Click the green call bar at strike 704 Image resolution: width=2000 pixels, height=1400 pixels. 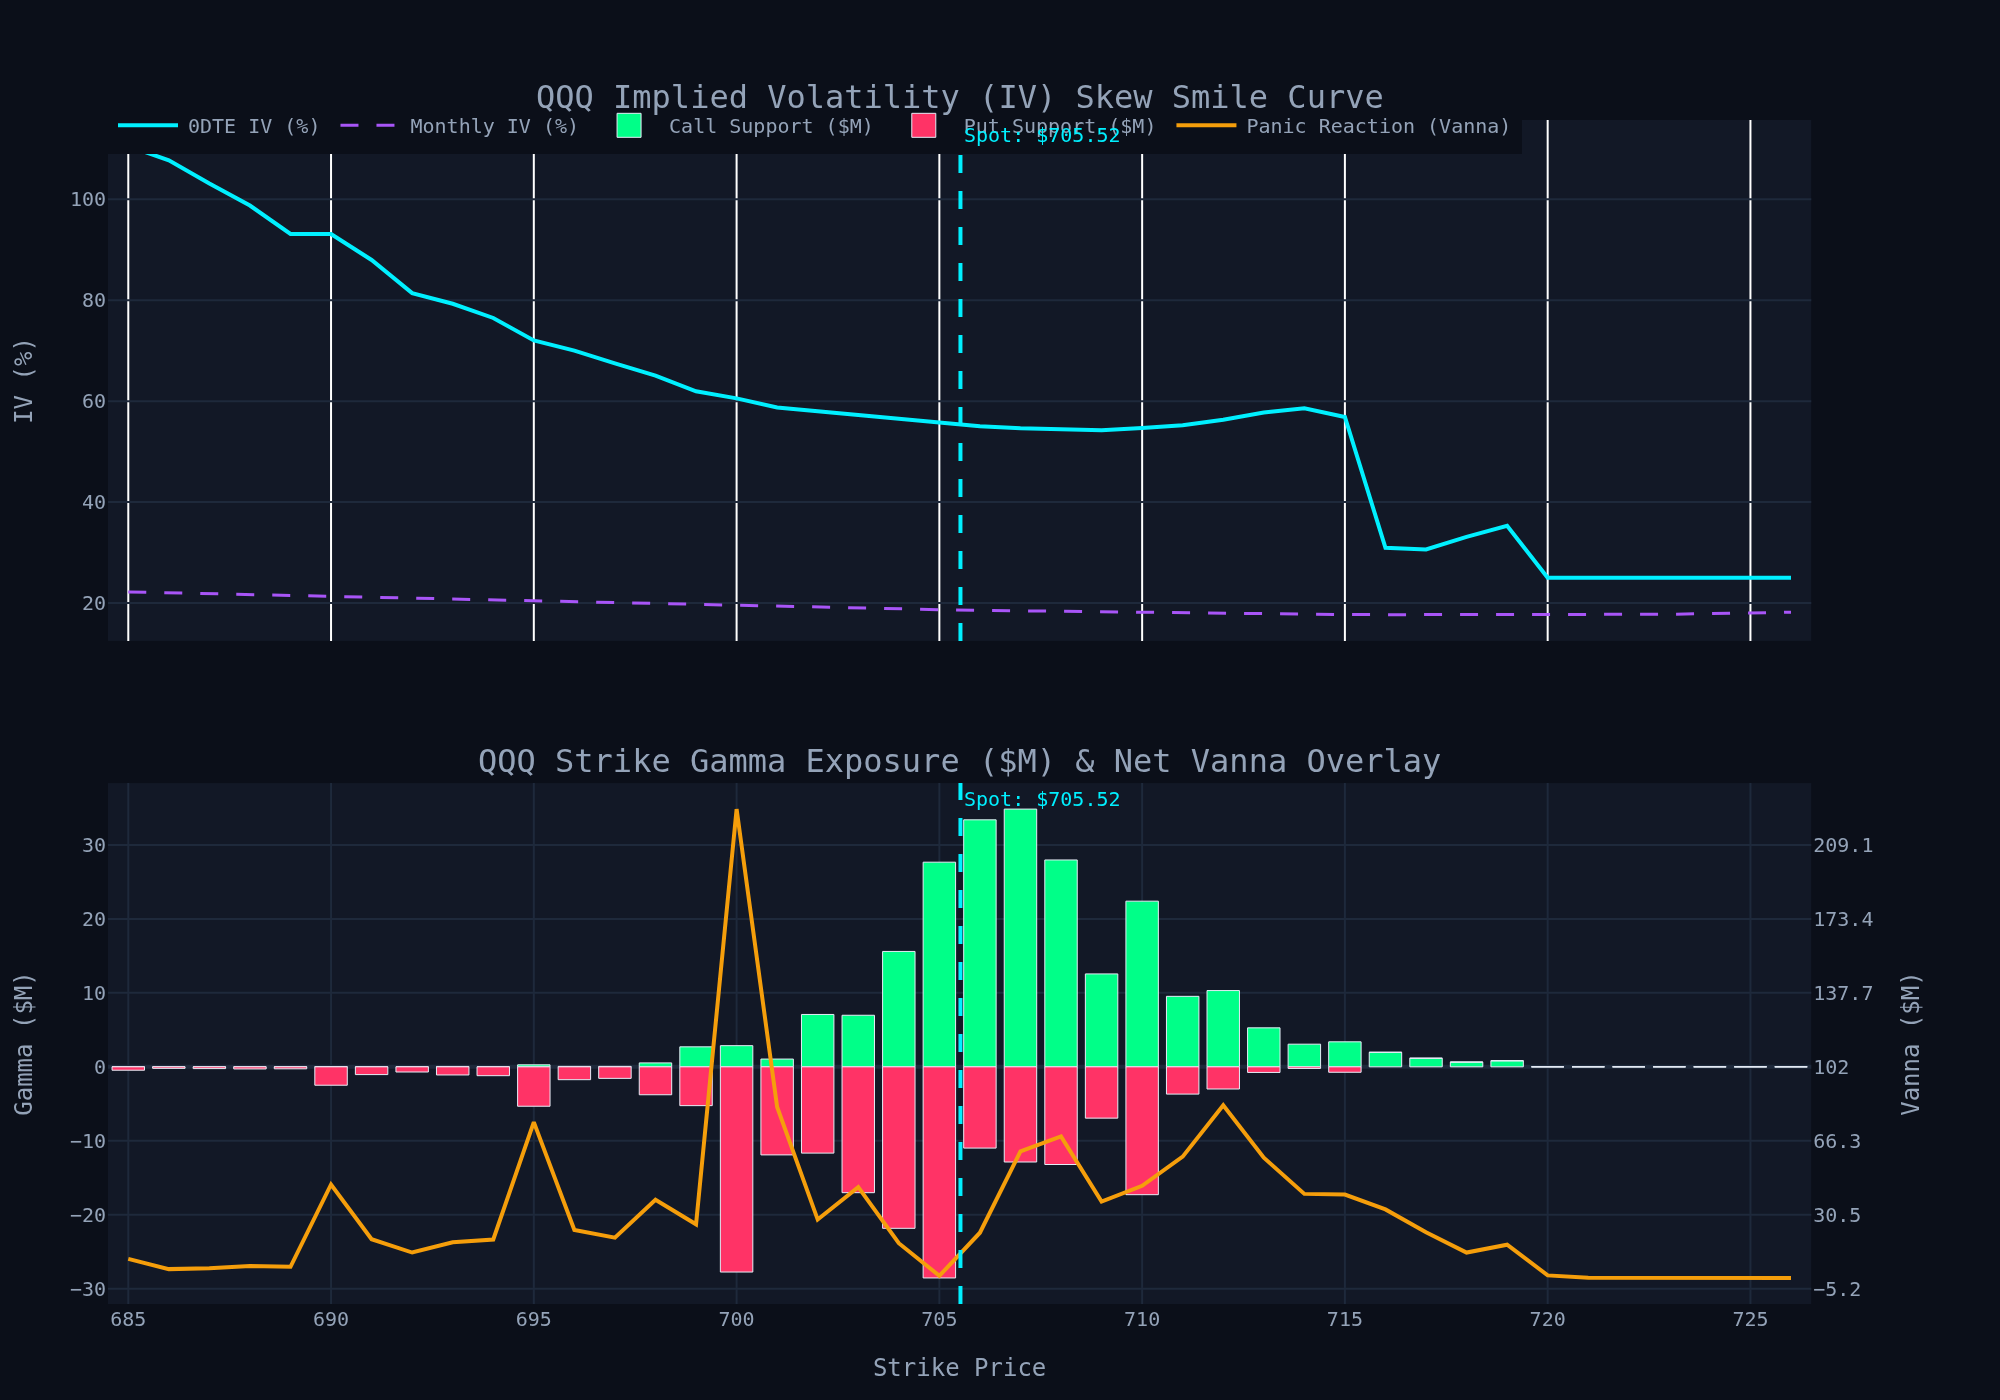tap(899, 1009)
